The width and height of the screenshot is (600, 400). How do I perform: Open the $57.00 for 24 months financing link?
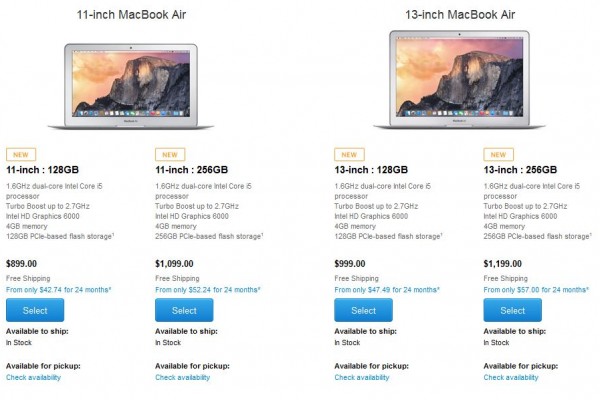click(x=535, y=290)
